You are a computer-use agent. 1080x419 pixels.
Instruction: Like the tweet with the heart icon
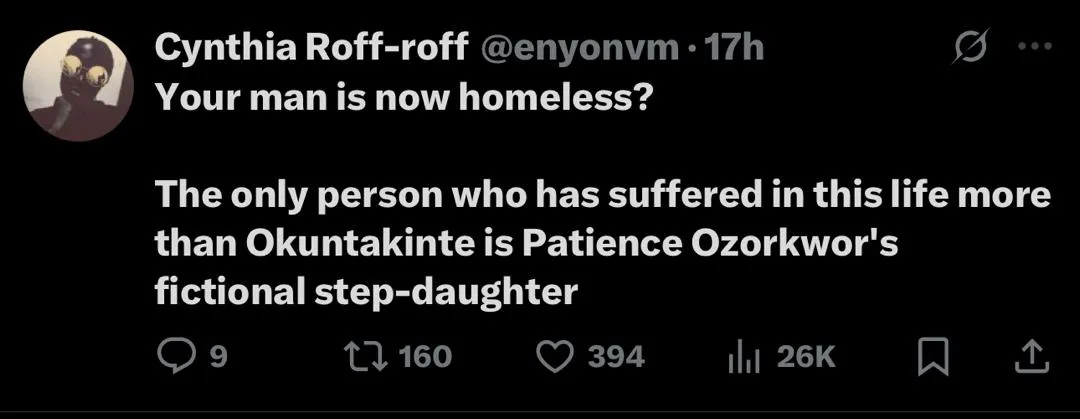(555, 355)
